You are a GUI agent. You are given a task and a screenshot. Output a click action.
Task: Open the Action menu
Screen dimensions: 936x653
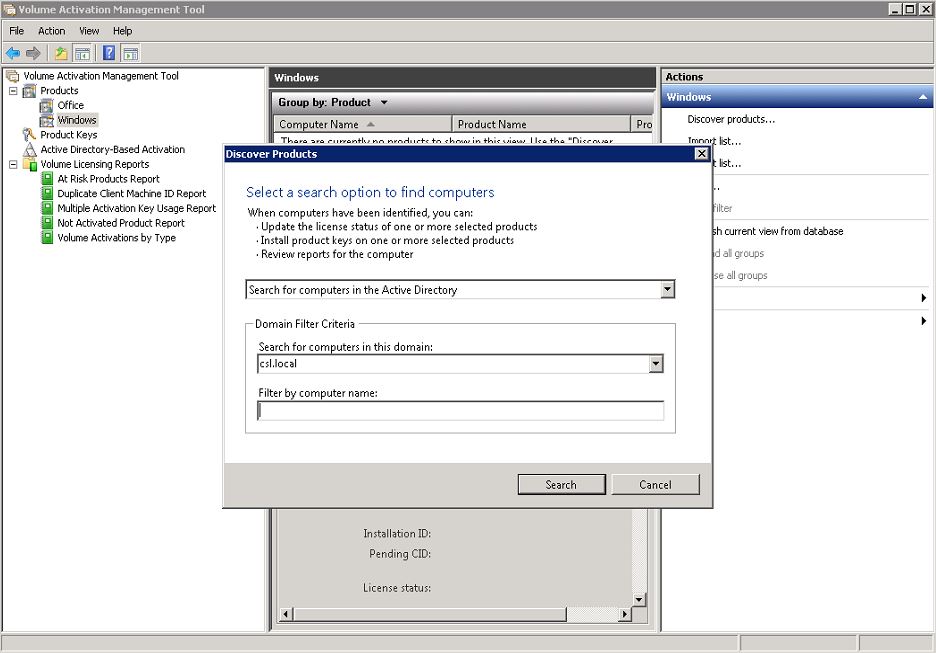click(x=51, y=31)
